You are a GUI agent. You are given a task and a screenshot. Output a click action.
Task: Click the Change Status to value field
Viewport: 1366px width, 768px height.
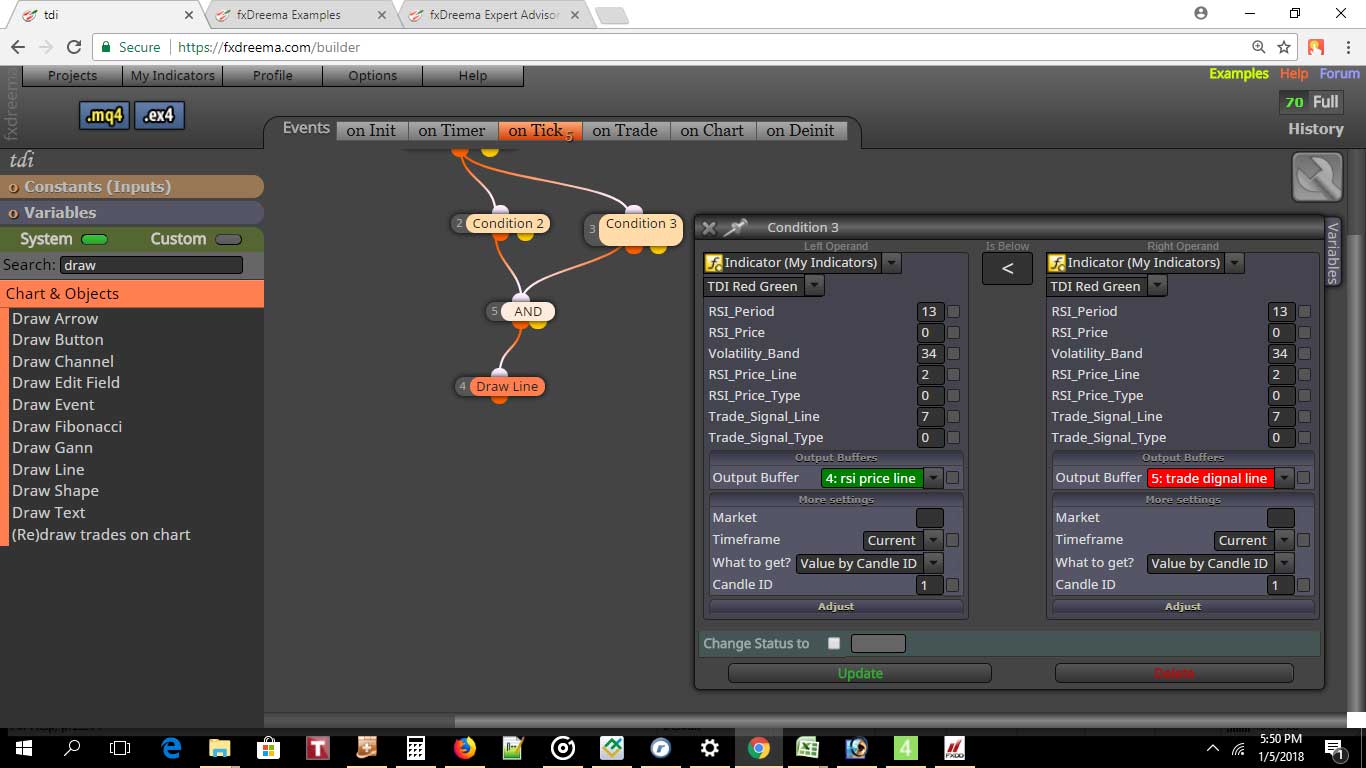pos(878,644)
